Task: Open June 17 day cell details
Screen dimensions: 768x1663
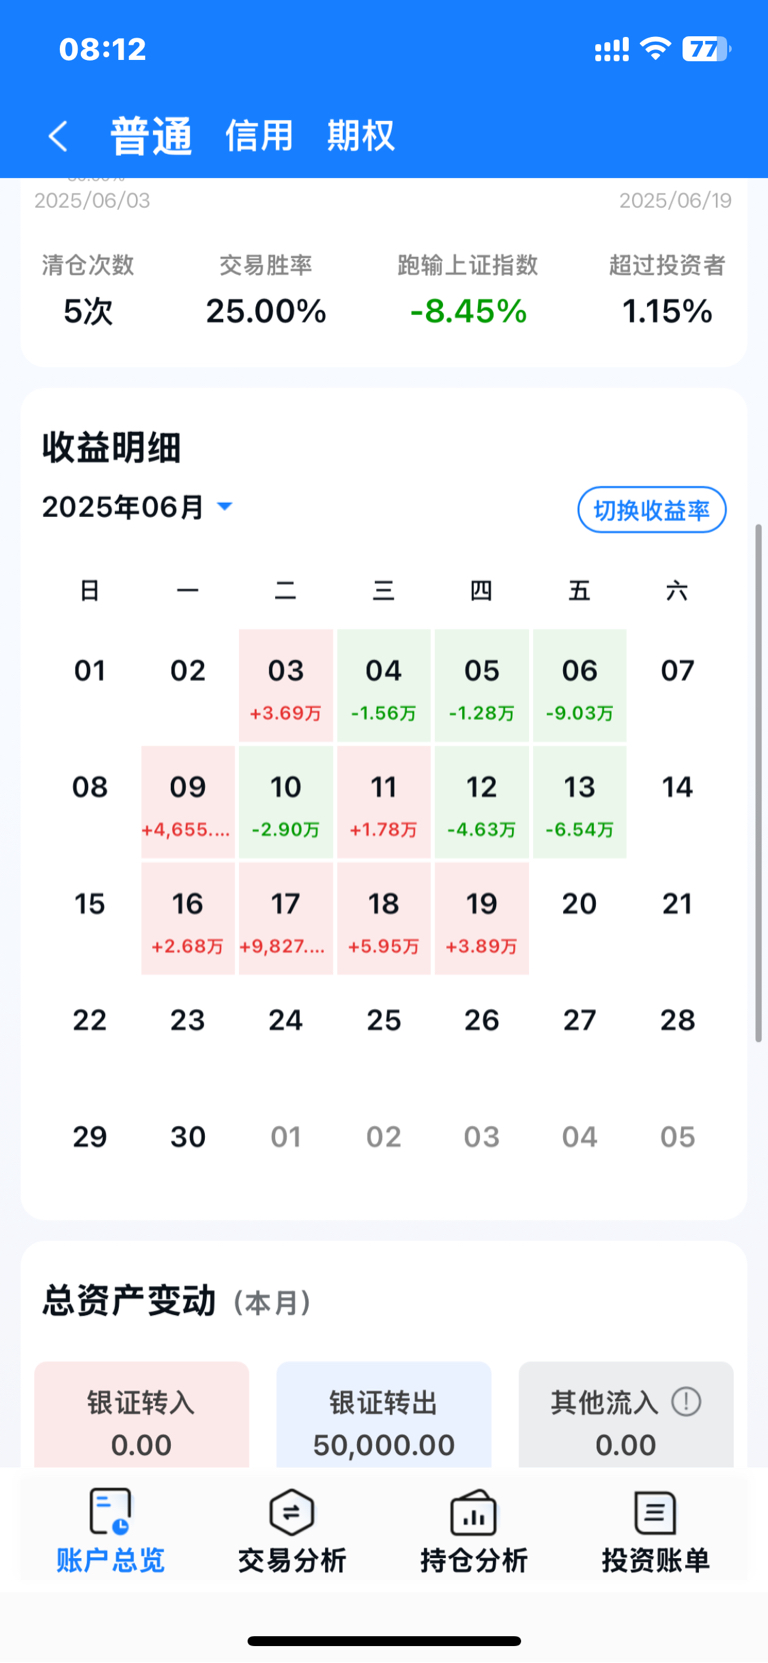Action: pos(286,918)
